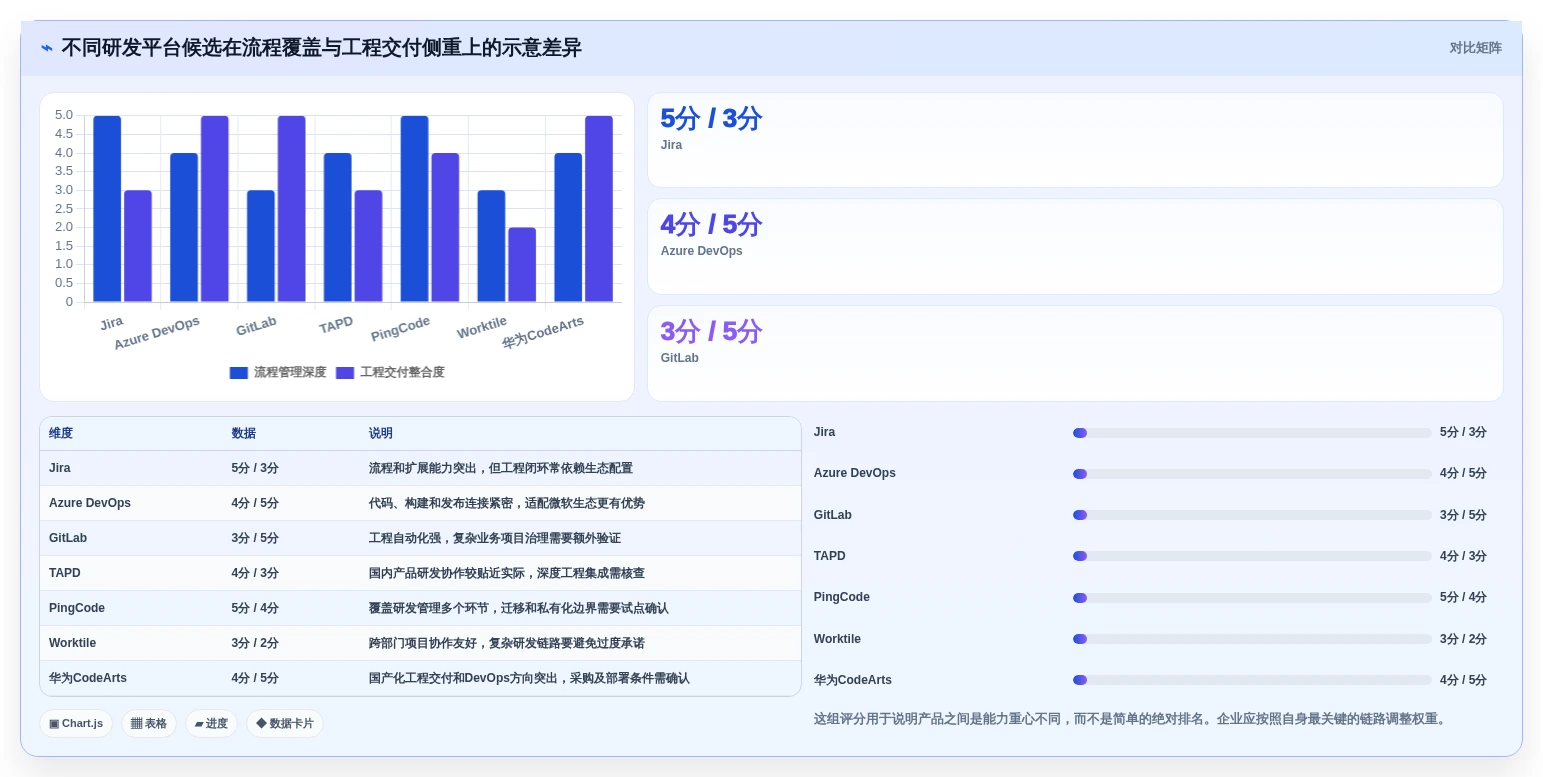
Task: Click the 华为CodeArts progress bar
Action: click(1252, 680)
